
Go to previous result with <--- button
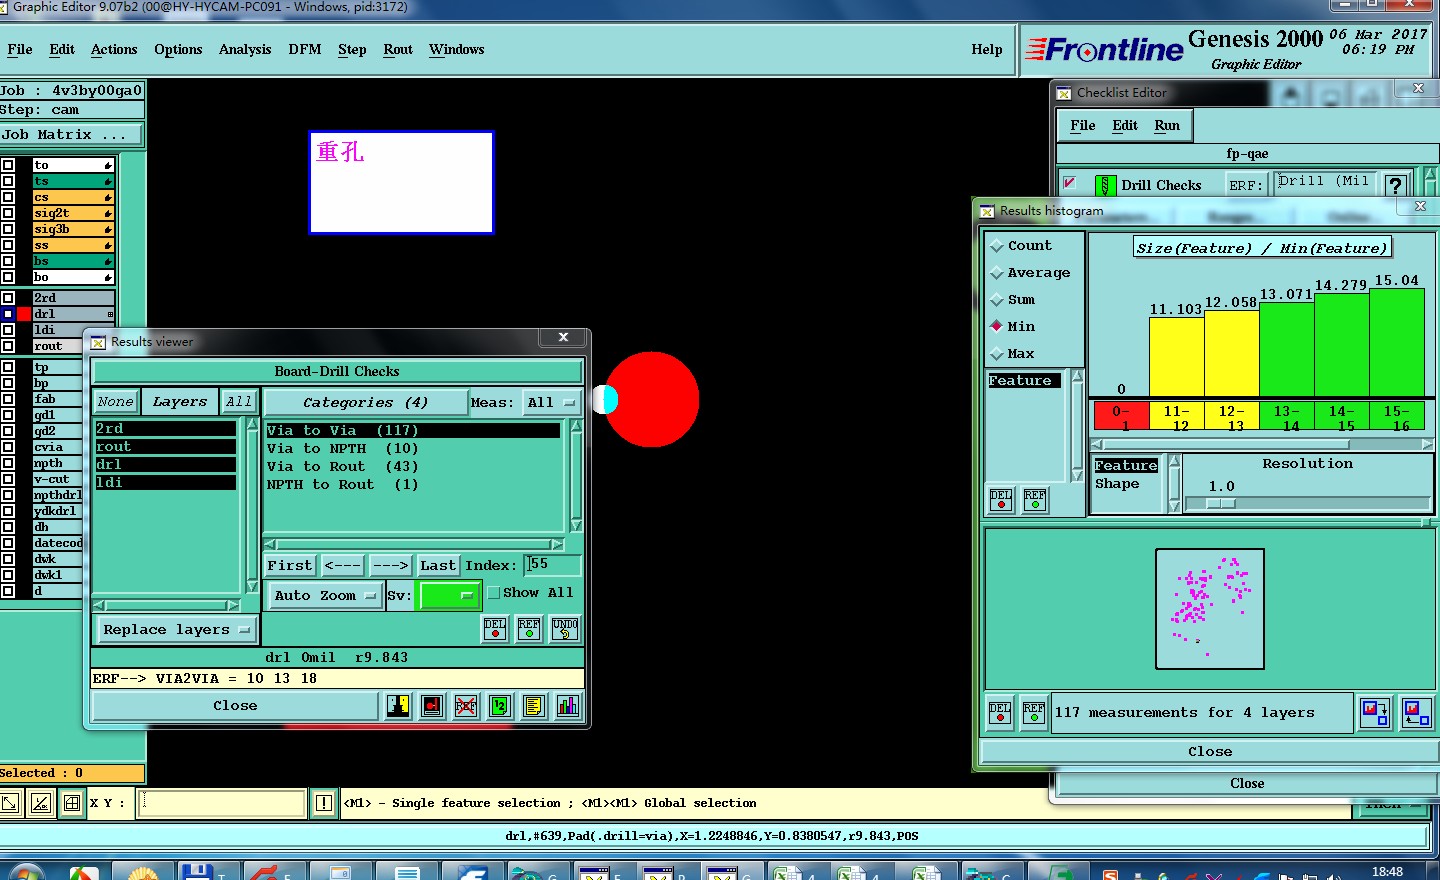[x=343, y=565]
